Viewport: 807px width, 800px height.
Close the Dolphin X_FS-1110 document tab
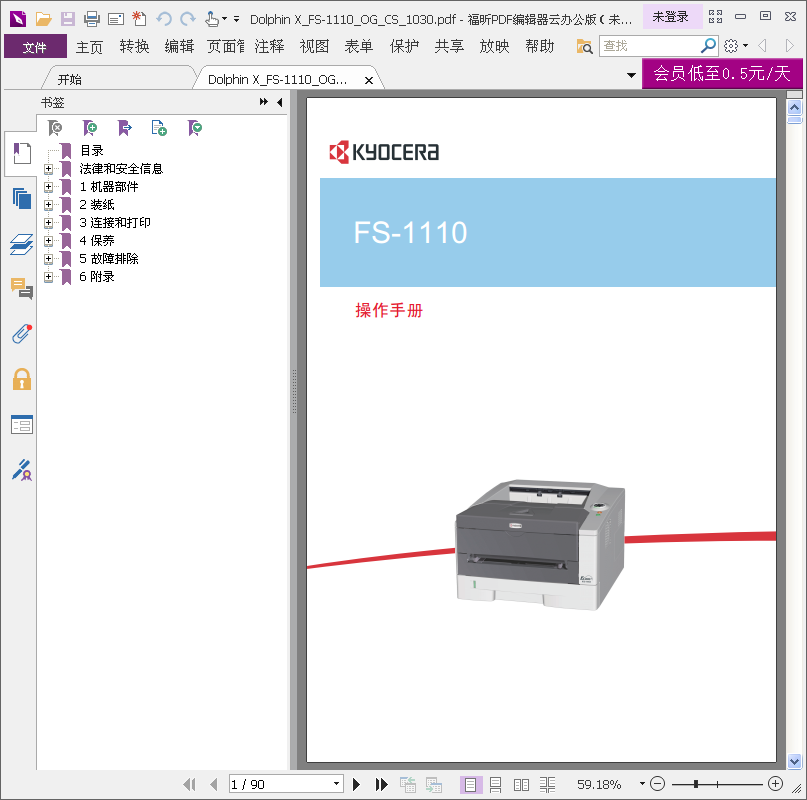pos(369,80)
